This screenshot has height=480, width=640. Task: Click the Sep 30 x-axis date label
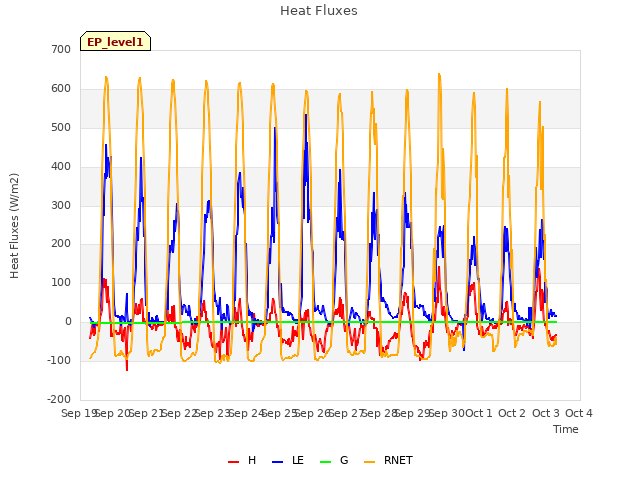tap(446, 413)
